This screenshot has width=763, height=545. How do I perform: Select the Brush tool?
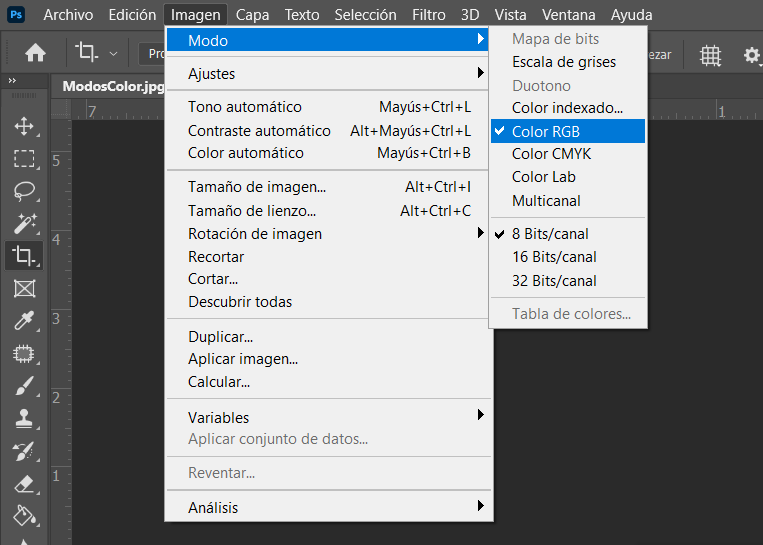pos(24,386)
